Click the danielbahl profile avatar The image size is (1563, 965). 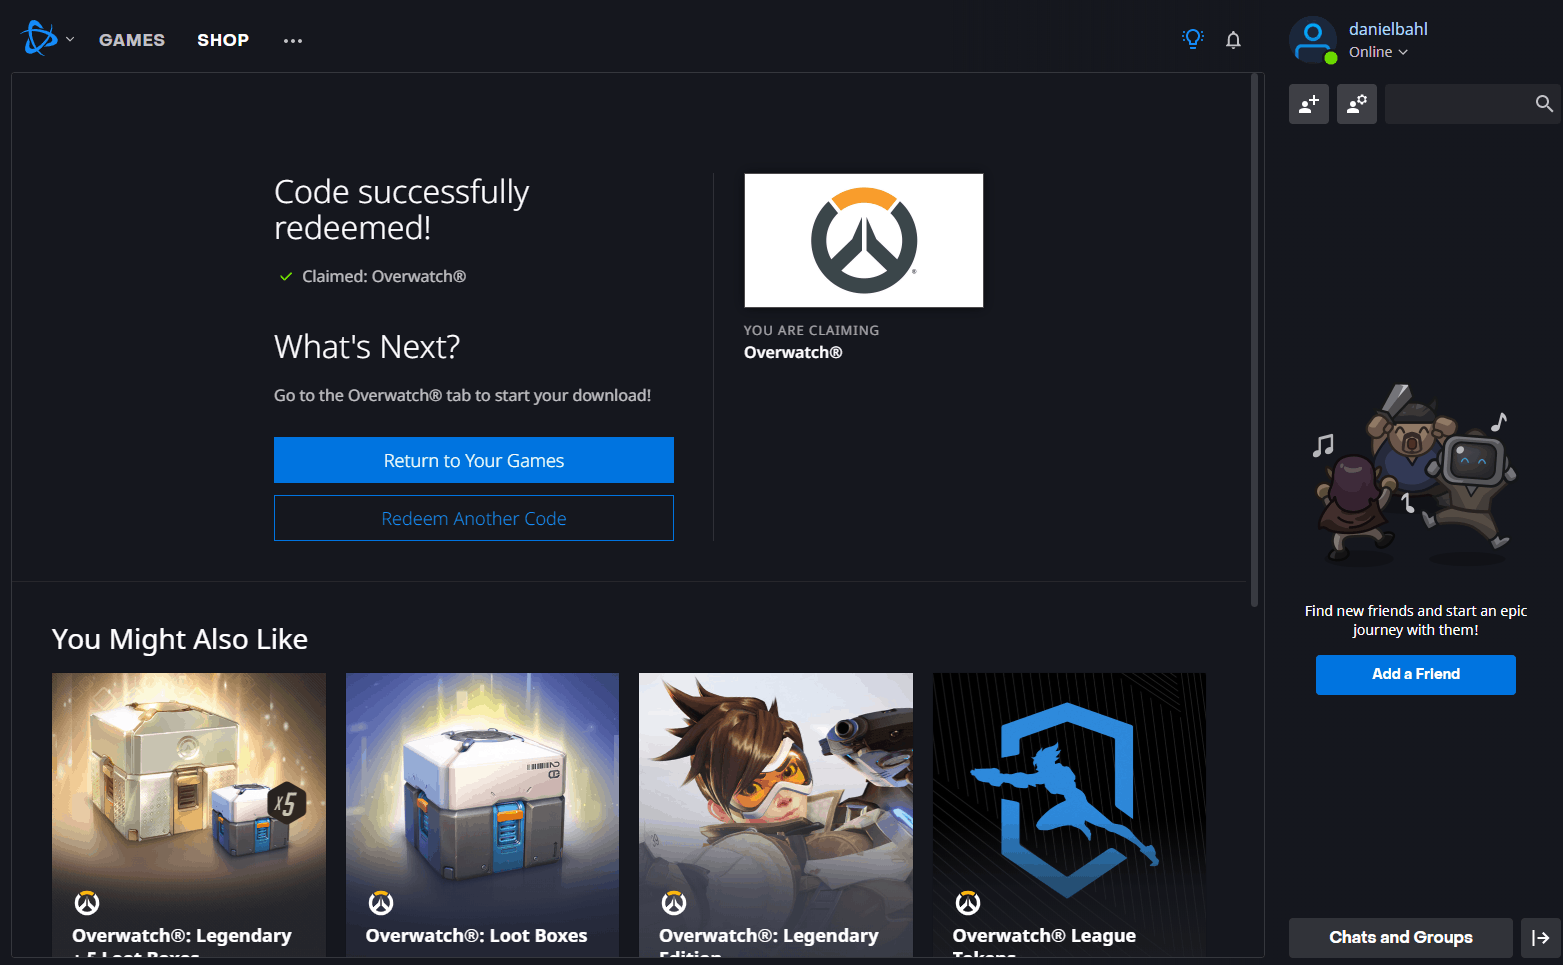coord(1313,40)
